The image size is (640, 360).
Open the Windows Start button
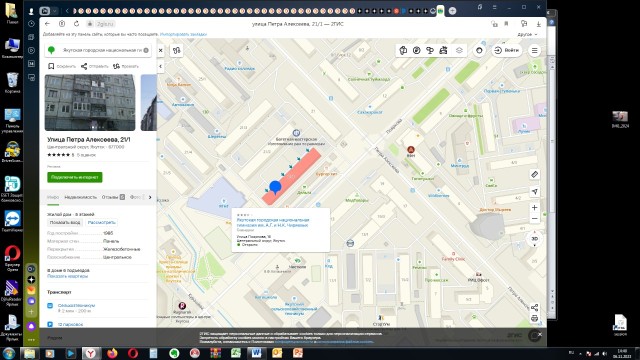tap(9, 353)
